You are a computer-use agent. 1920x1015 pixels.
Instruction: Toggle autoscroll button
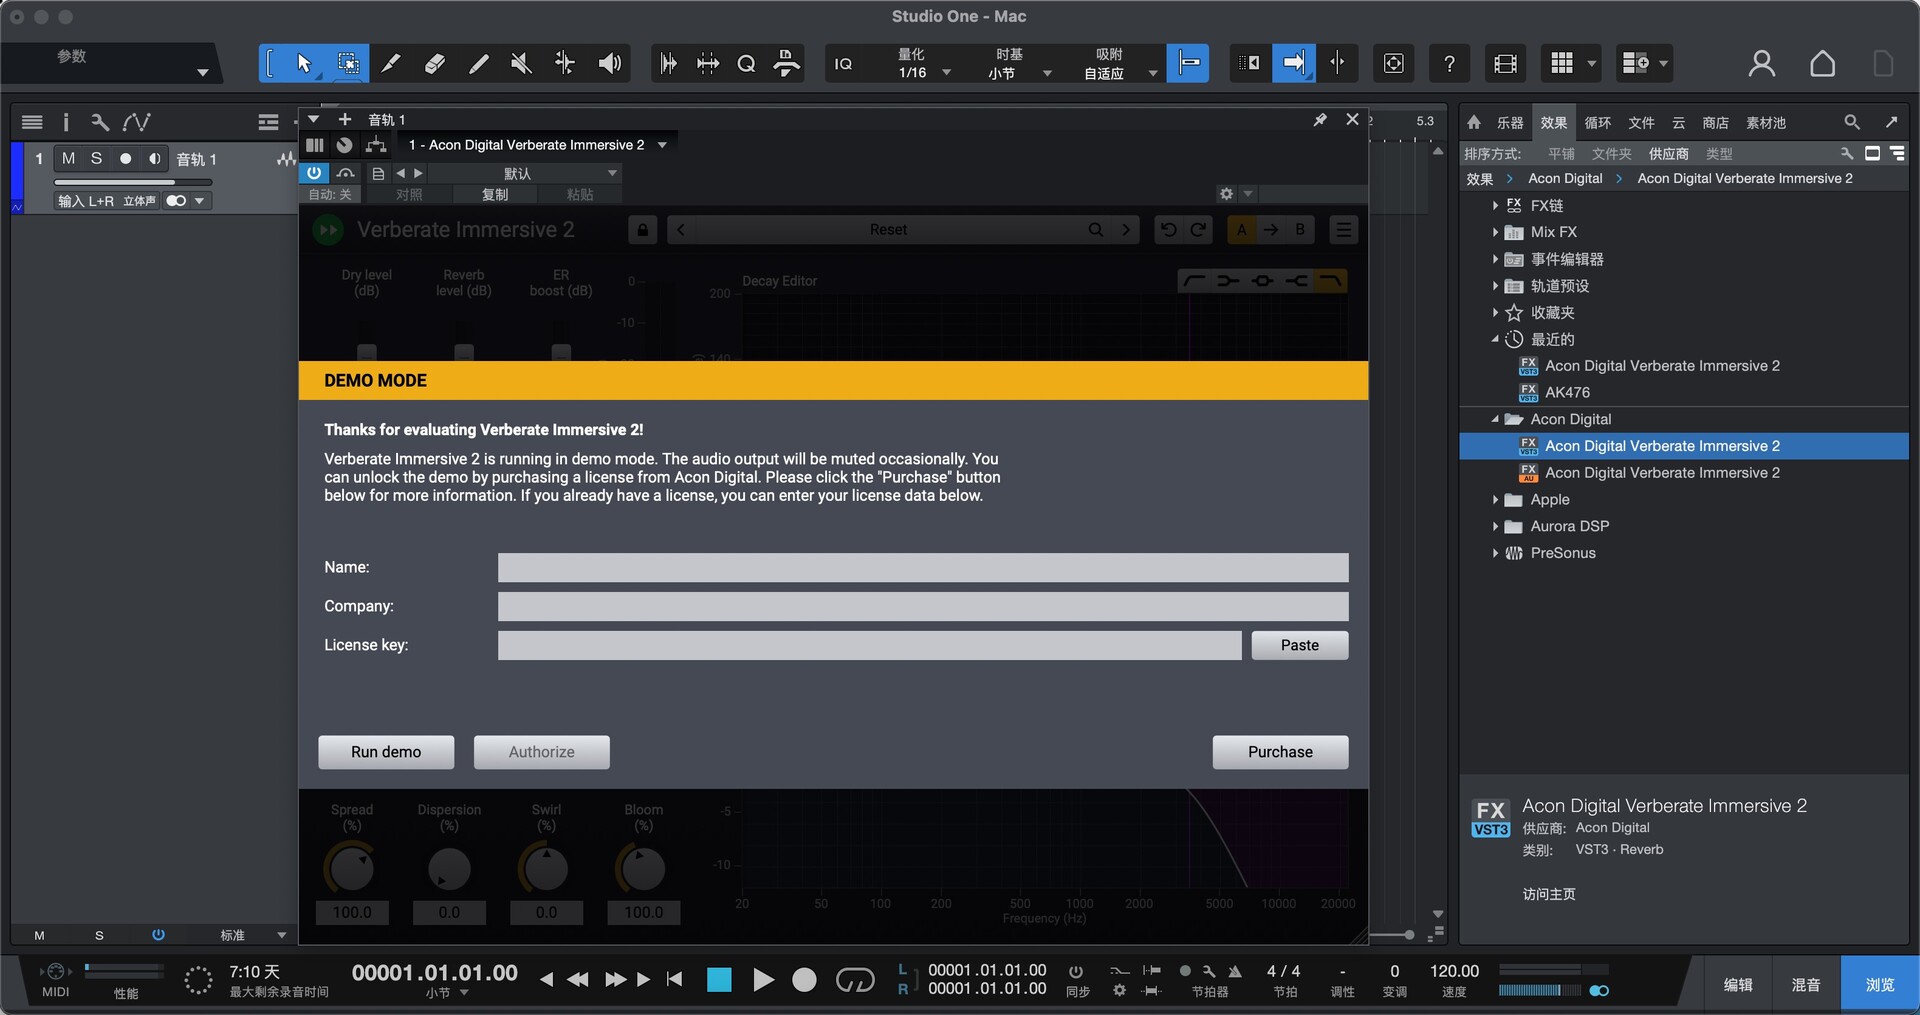(x=1293, y=64)
